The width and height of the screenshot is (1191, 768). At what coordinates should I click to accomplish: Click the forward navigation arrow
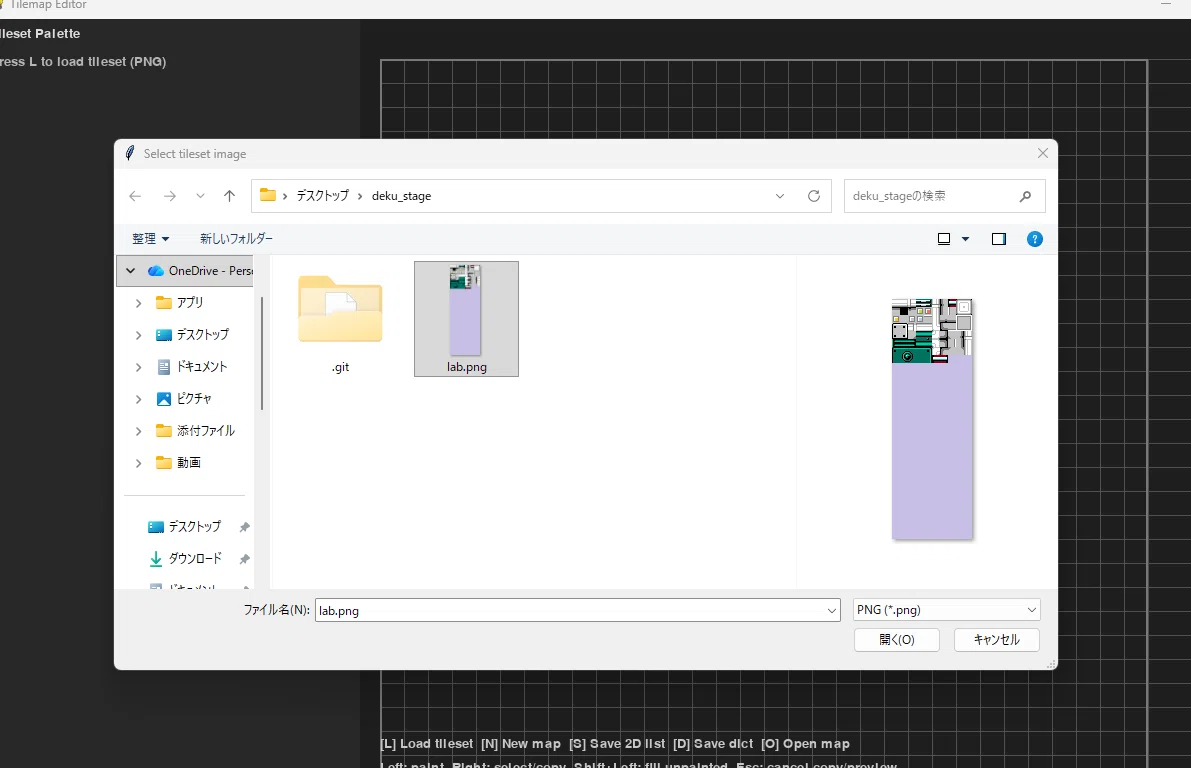pos(169,196)
